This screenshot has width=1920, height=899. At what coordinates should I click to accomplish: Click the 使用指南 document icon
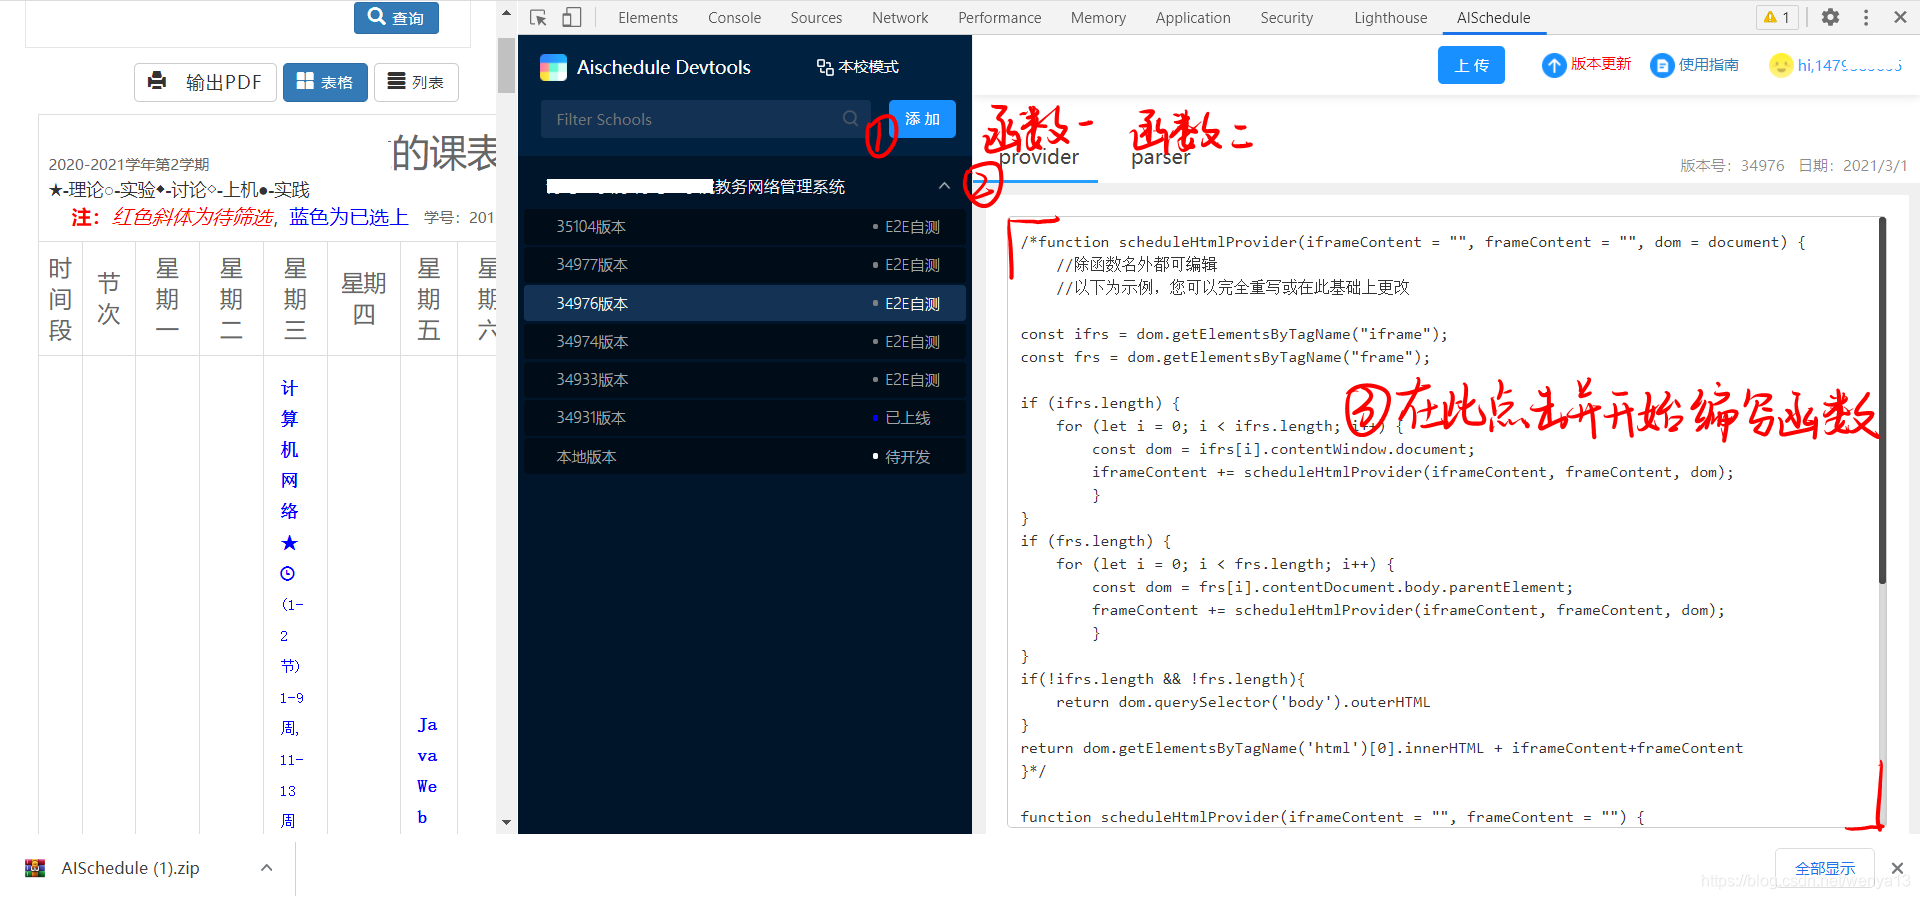[1662, 65]
